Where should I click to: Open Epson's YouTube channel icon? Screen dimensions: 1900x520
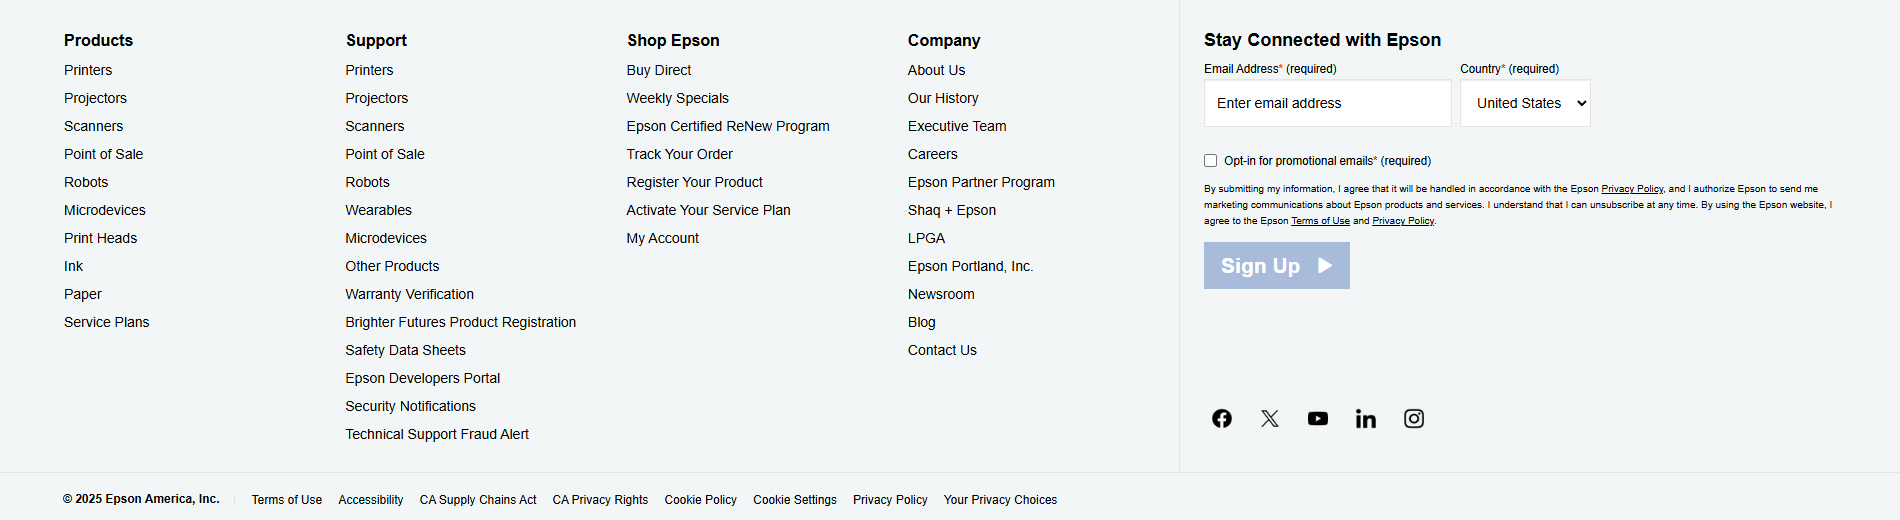1318,419
